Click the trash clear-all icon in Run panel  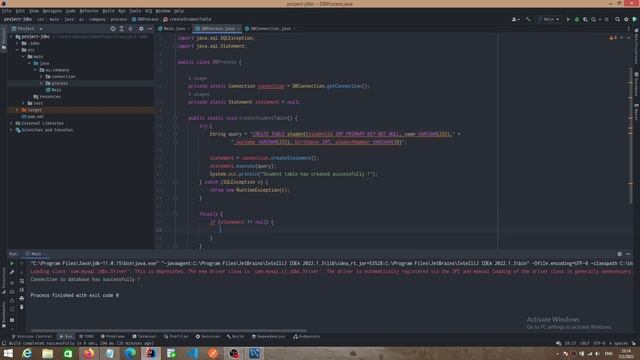pyautogui.click(x=22, y=307)
